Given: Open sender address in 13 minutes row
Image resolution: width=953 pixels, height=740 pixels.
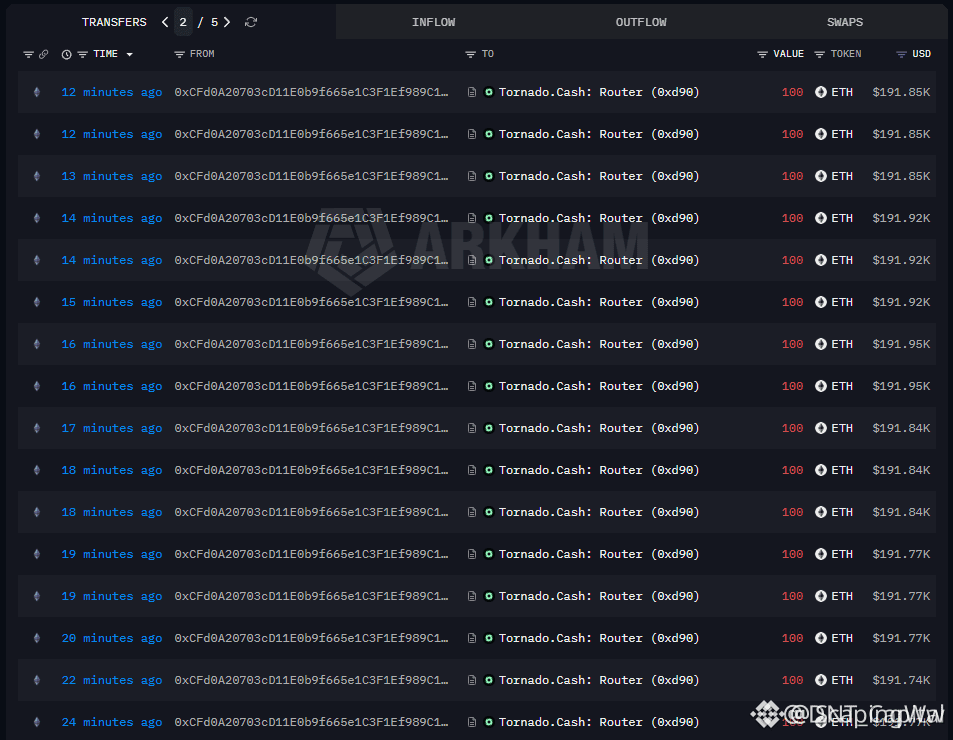Looking at the screenshot, I should point(311,176).
